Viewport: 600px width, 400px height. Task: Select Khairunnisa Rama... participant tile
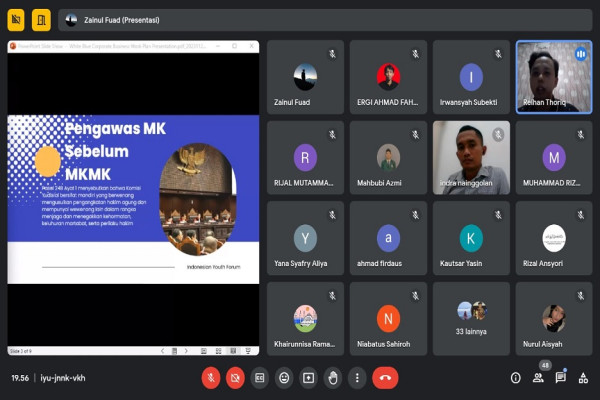click(305, 319)
